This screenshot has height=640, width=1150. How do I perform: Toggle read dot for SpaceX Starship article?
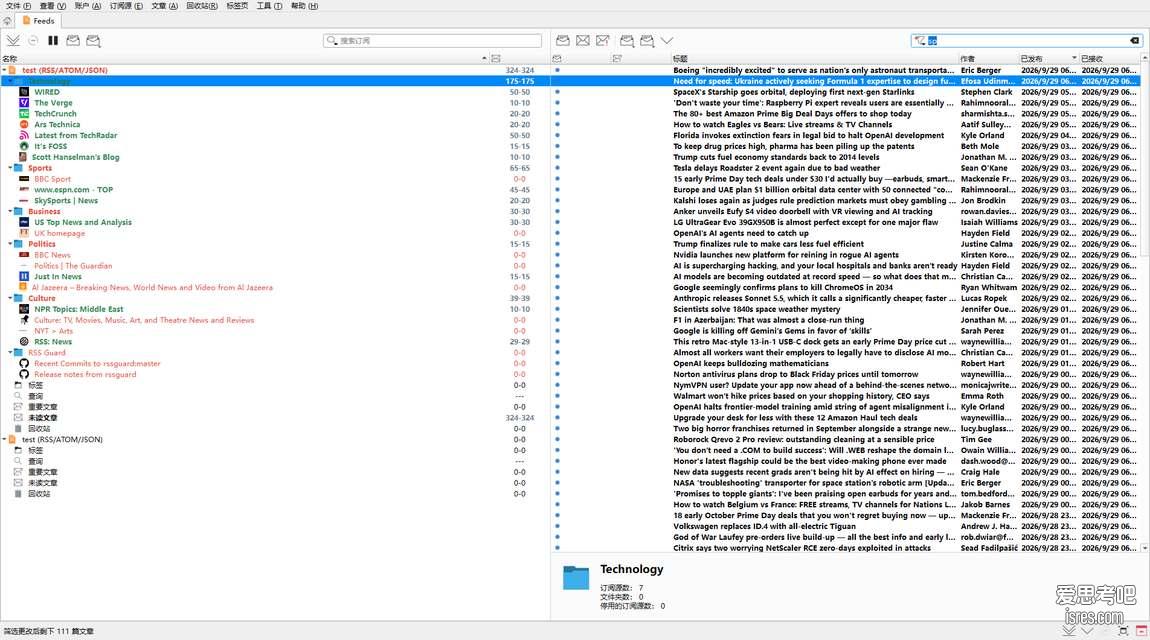click(557, 92)
